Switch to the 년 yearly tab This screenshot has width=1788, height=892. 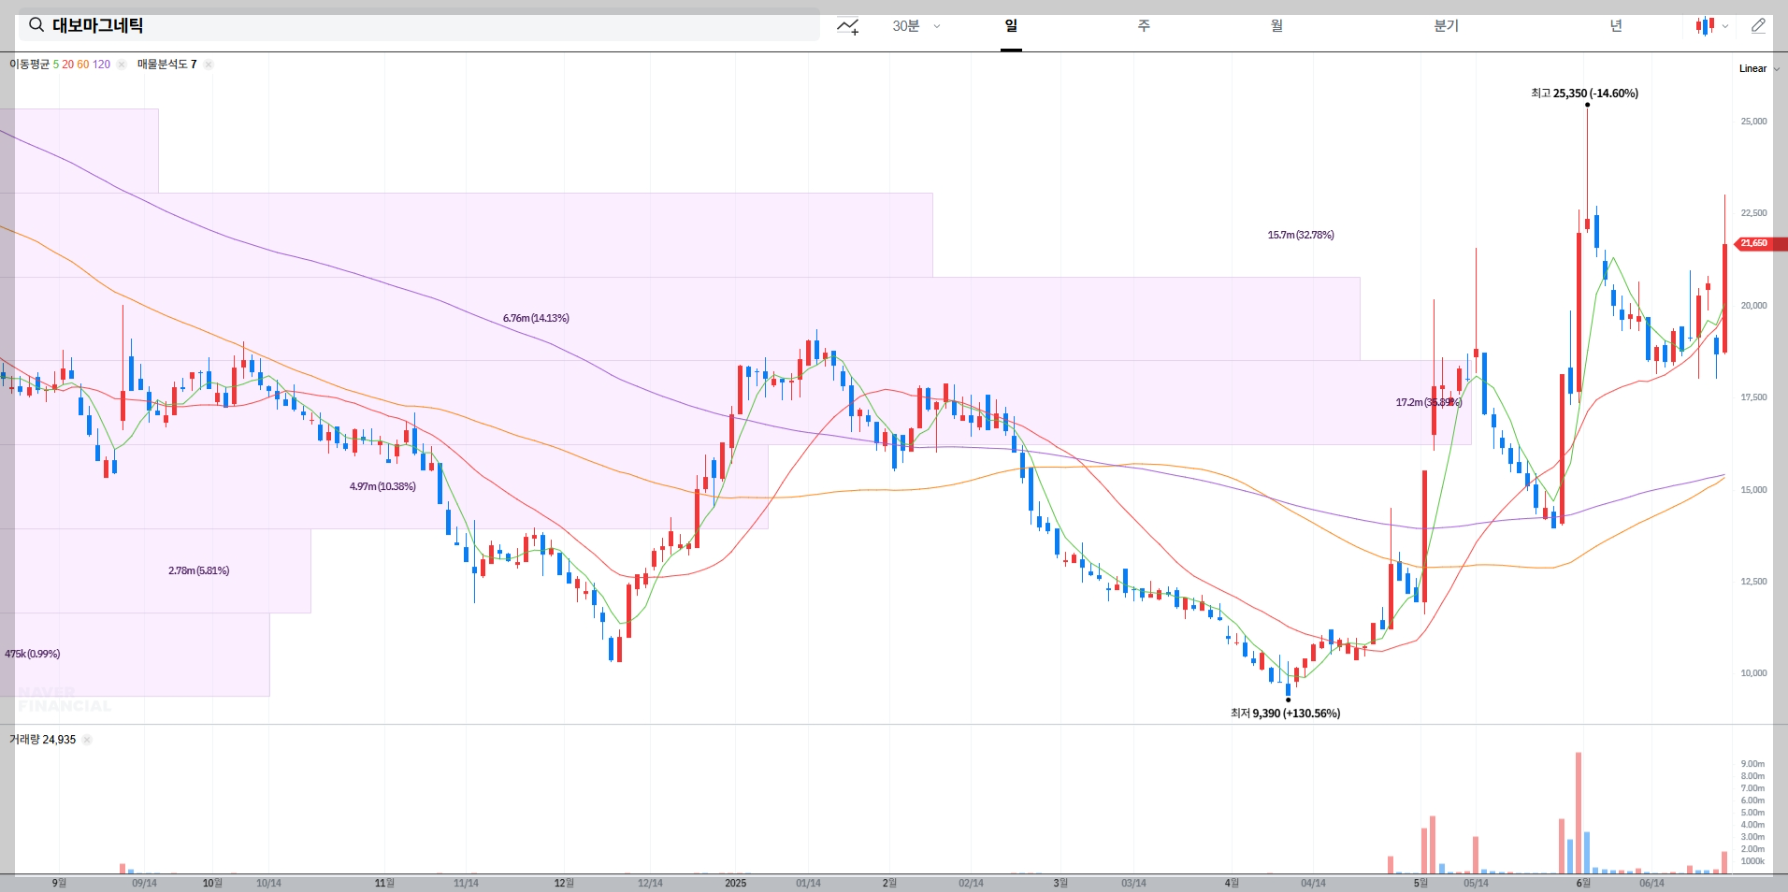point(1616,26)
